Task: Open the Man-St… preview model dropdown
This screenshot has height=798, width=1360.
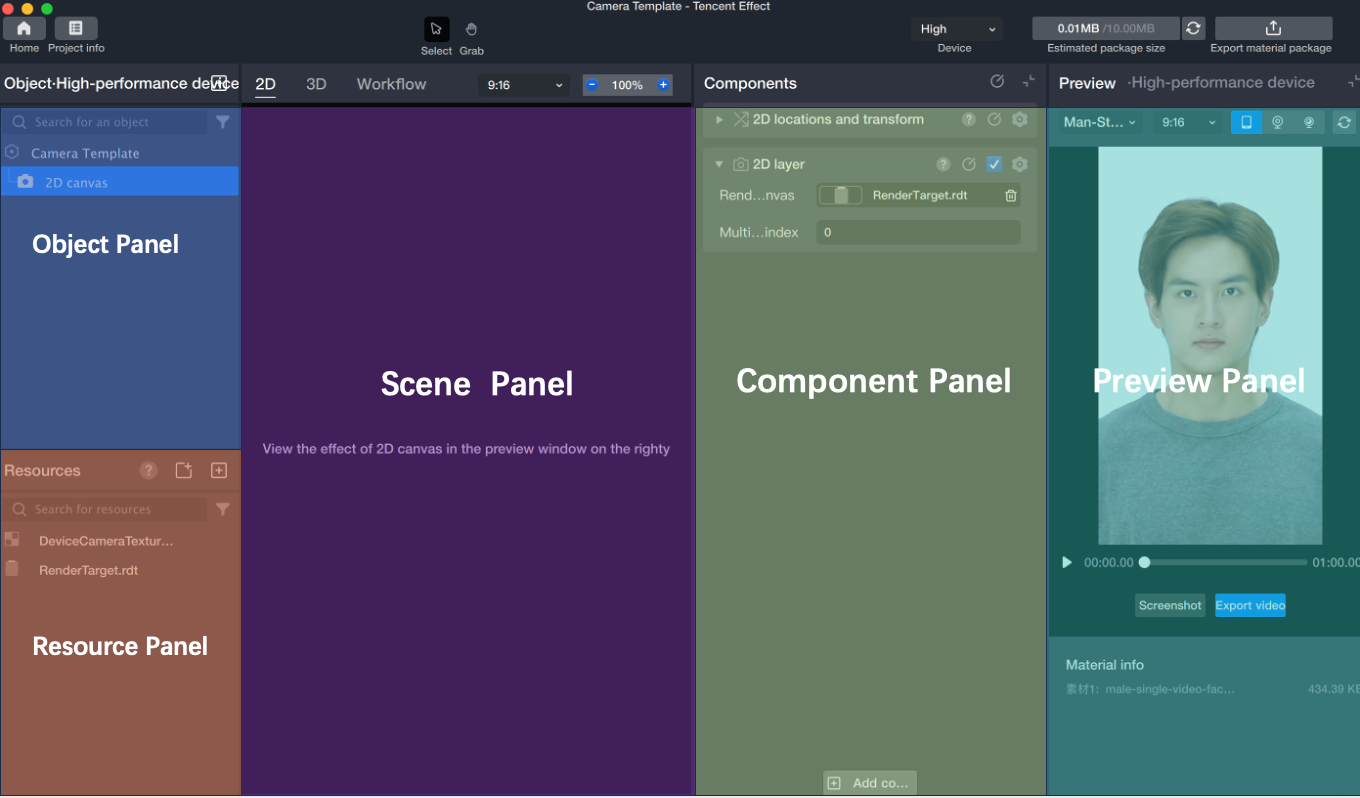Action: pos(1100,122)
